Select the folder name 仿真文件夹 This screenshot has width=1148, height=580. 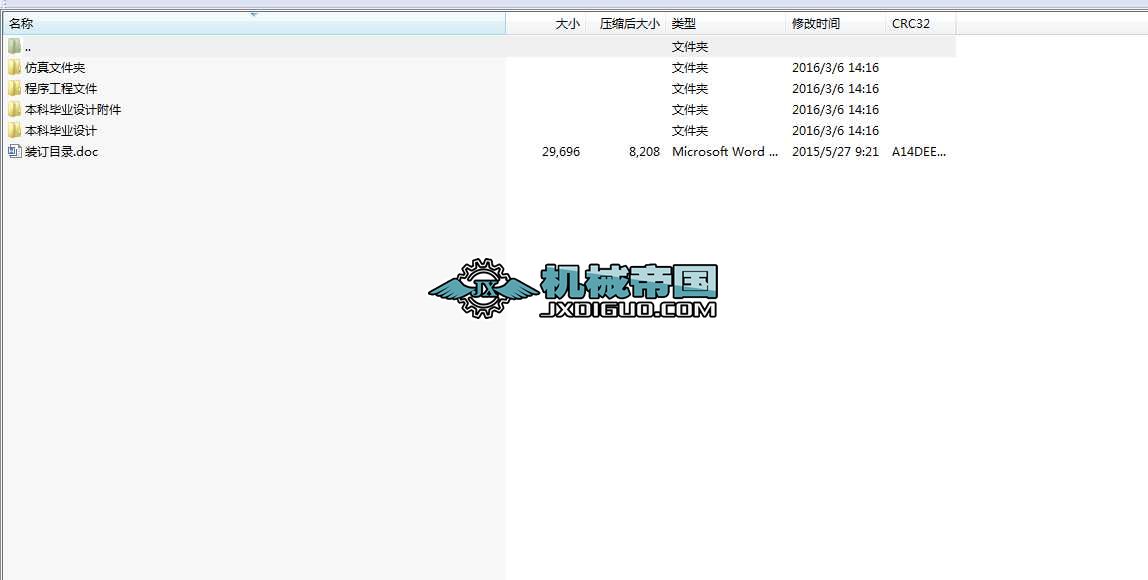55,67
